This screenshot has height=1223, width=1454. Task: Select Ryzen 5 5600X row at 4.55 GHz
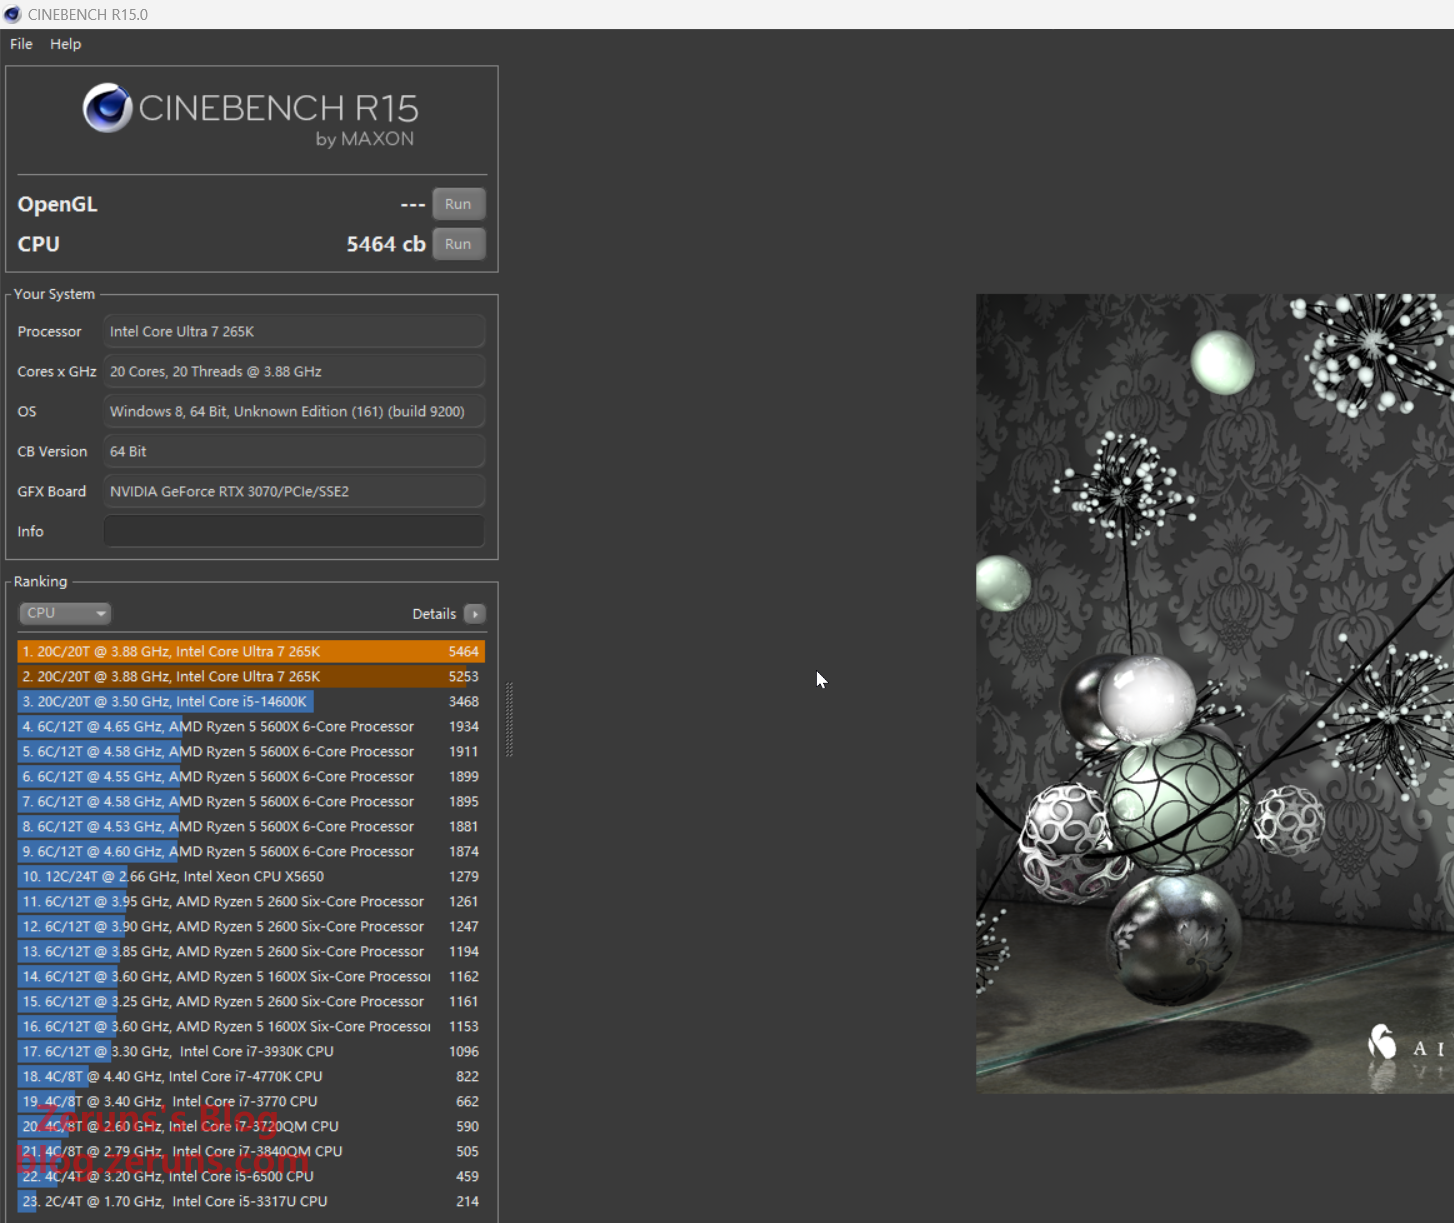coord(251,776)
